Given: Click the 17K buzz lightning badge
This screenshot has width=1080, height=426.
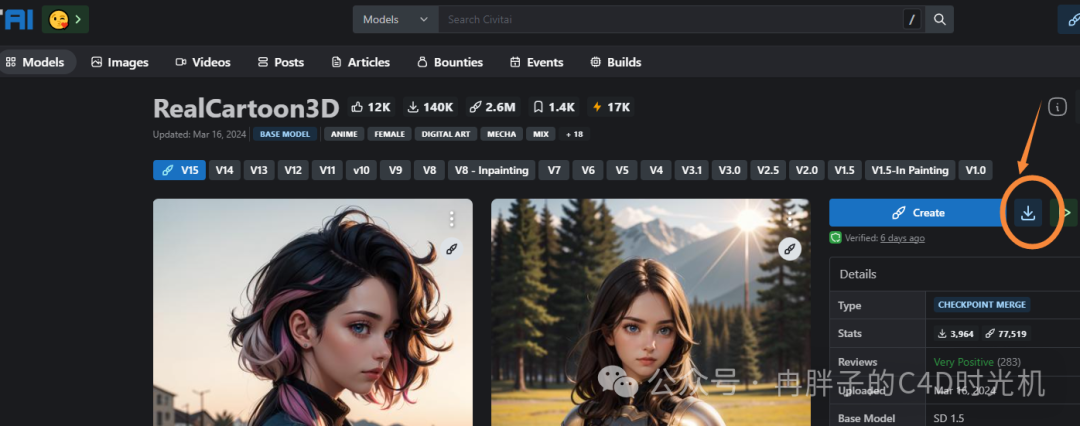Looking at the screenshot, I should 611,107.
